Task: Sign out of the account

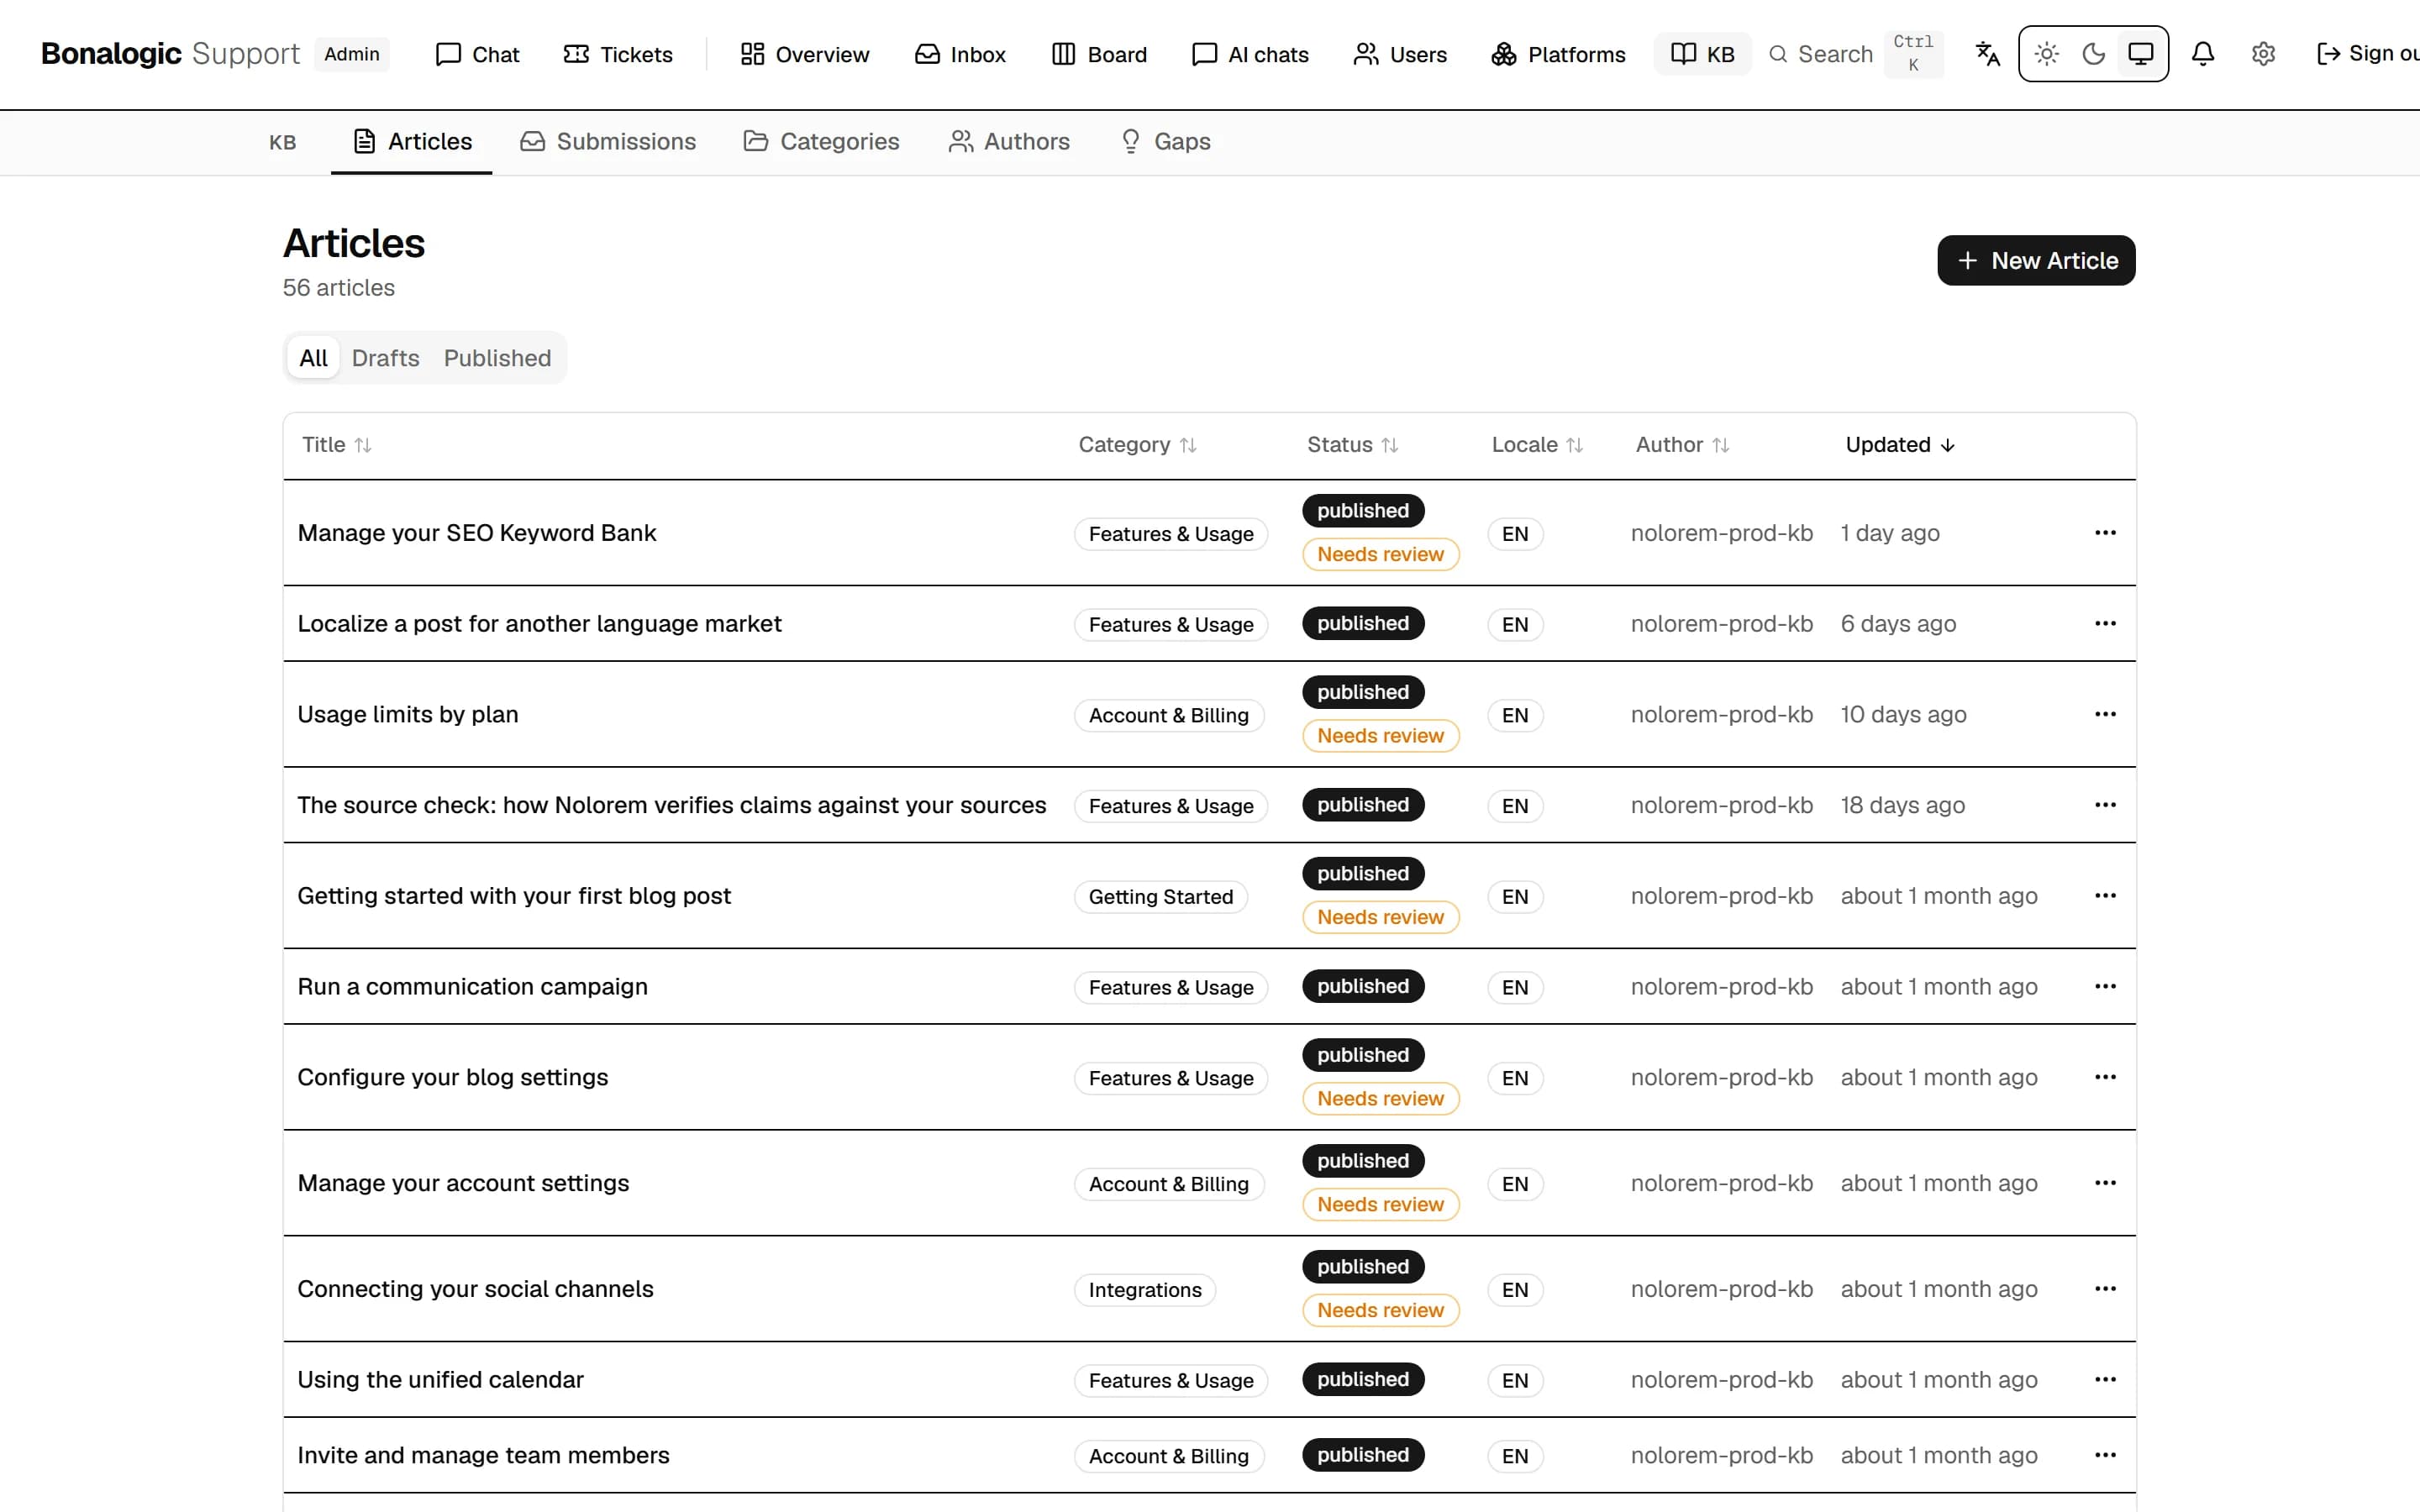Action: click(x=2367, y=54)
